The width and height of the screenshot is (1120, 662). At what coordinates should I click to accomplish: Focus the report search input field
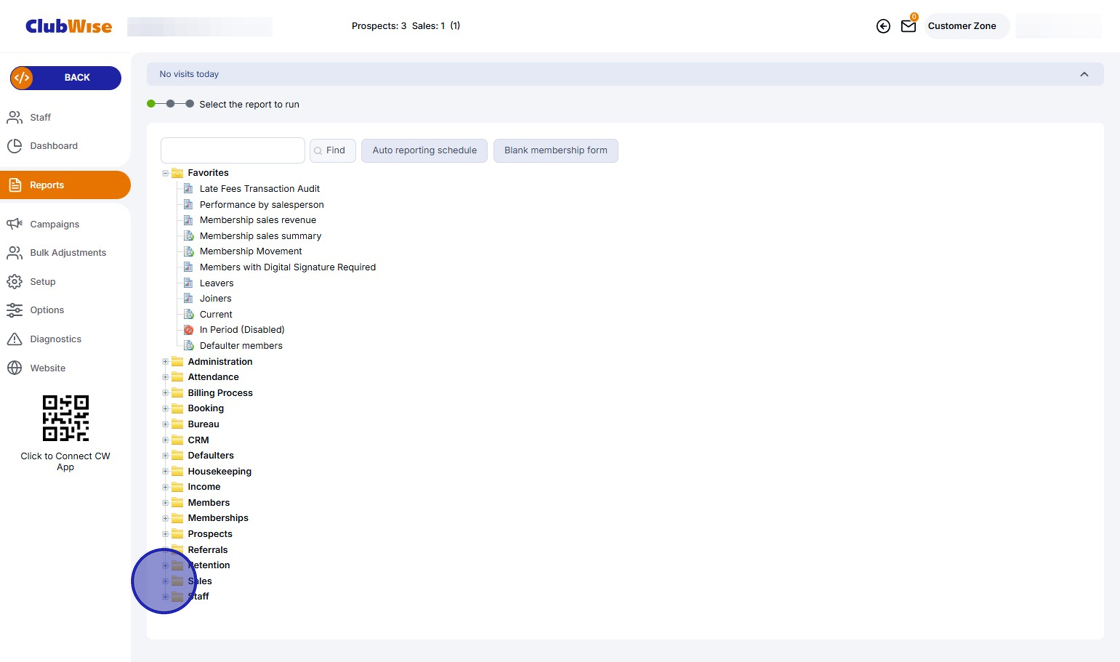coord(233,151)
